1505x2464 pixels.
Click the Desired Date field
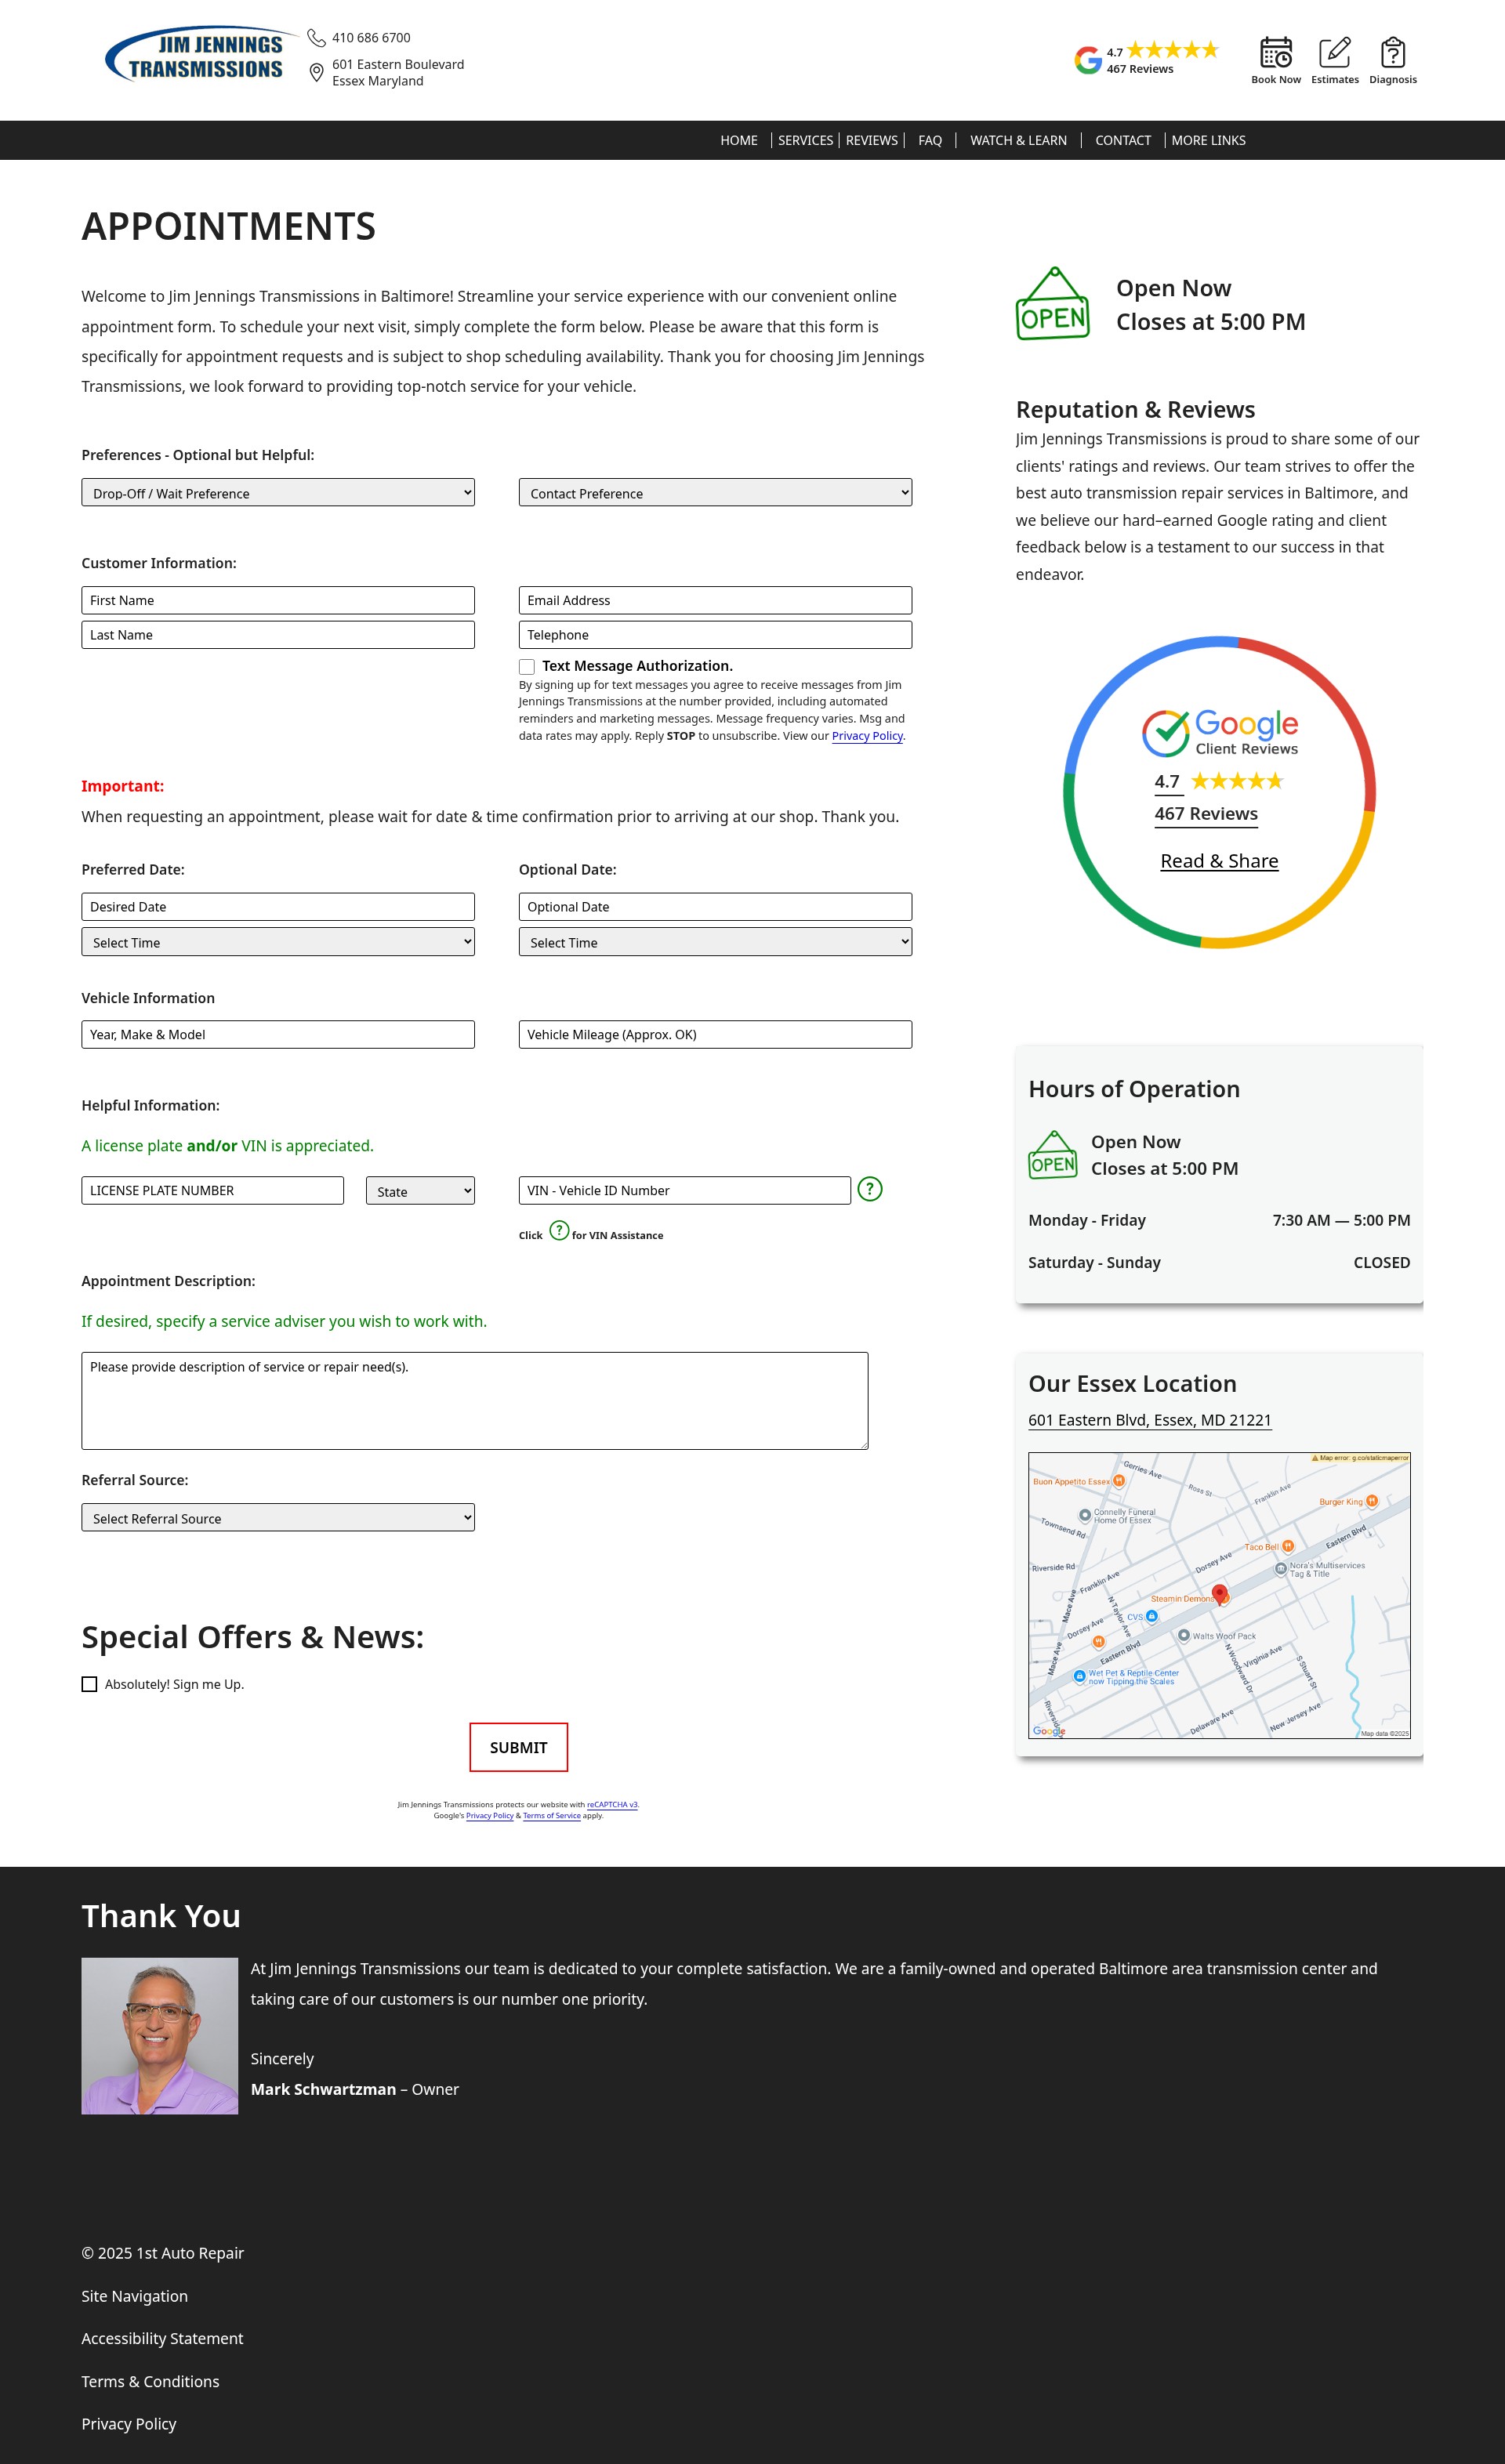278,907
